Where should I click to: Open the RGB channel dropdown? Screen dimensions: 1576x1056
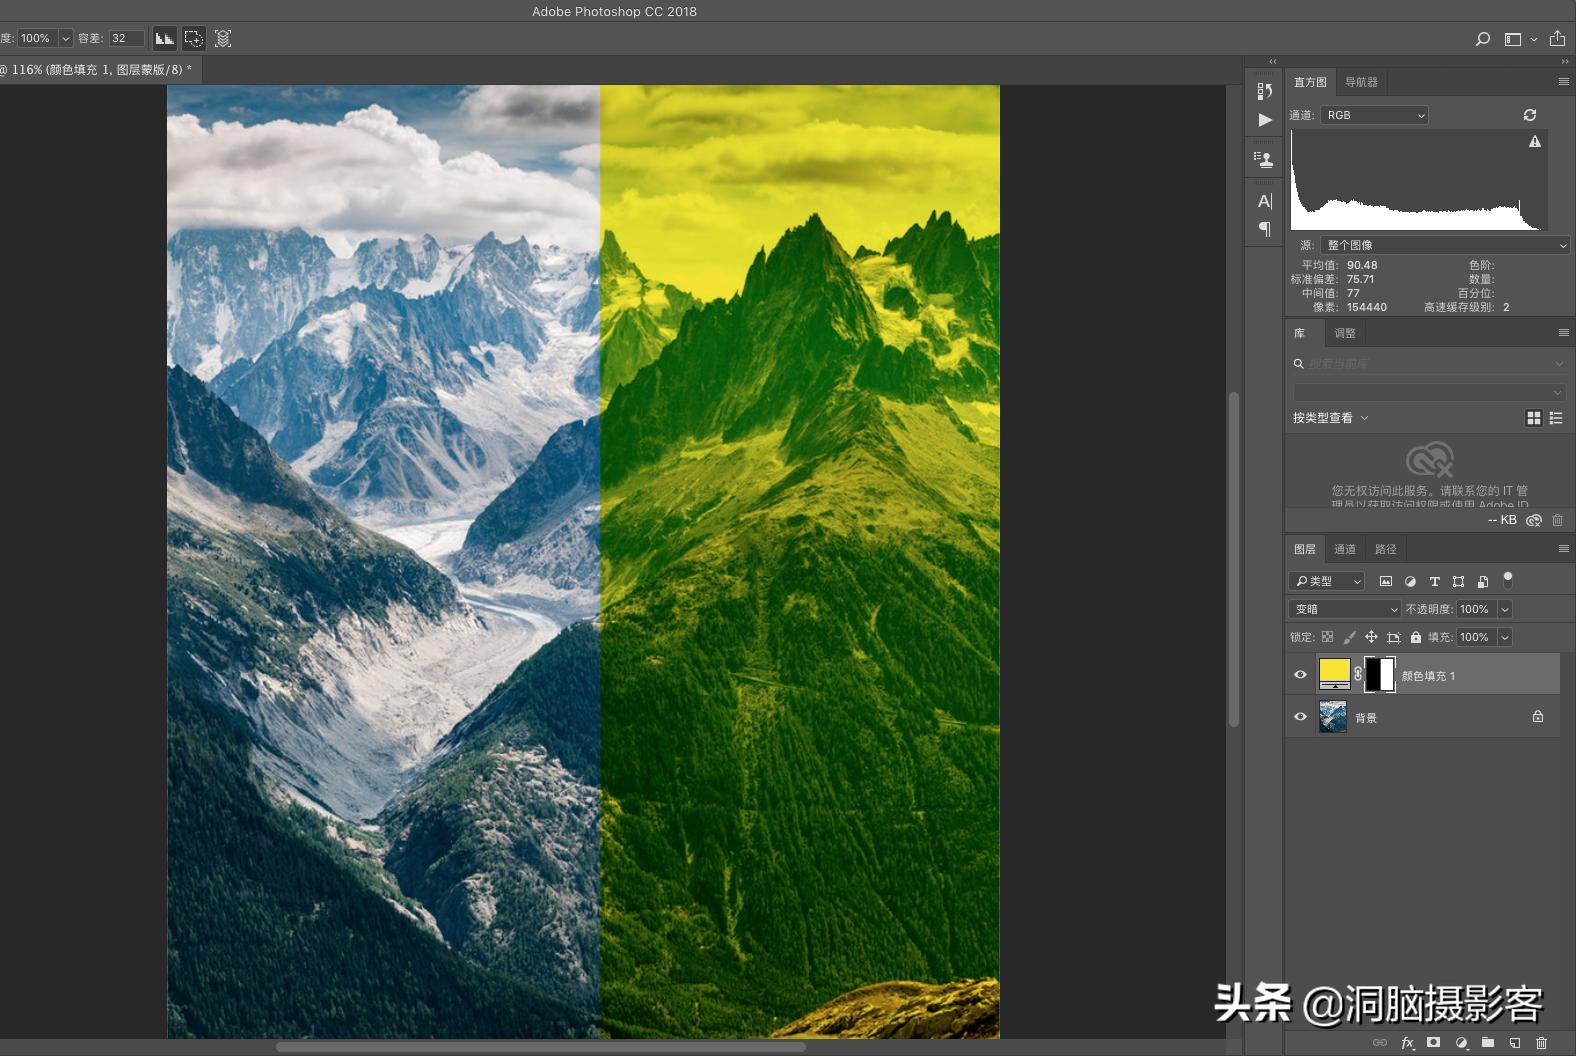[1375, 115]
